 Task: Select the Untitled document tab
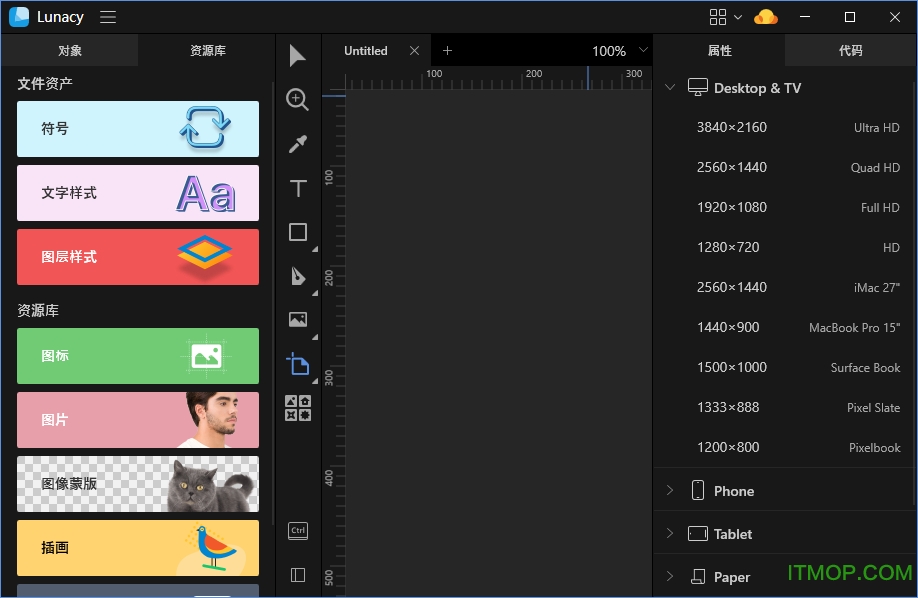pos(366,51)
